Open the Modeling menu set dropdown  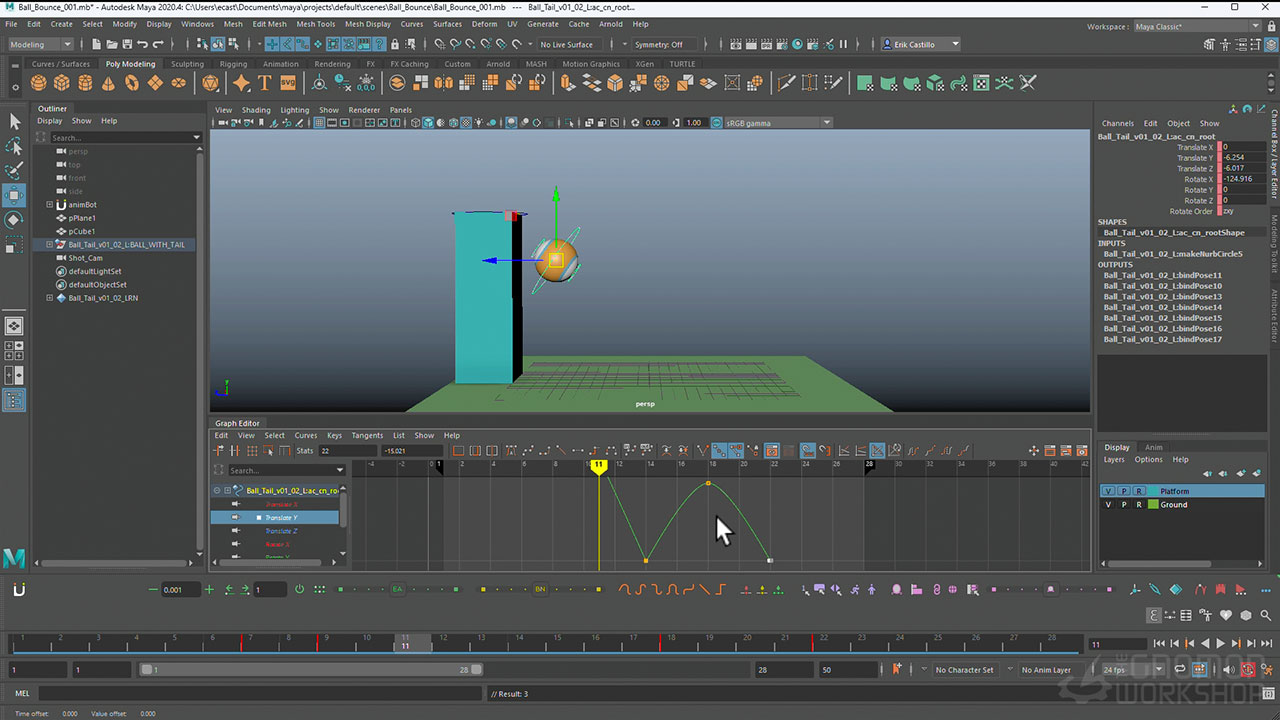40,44
